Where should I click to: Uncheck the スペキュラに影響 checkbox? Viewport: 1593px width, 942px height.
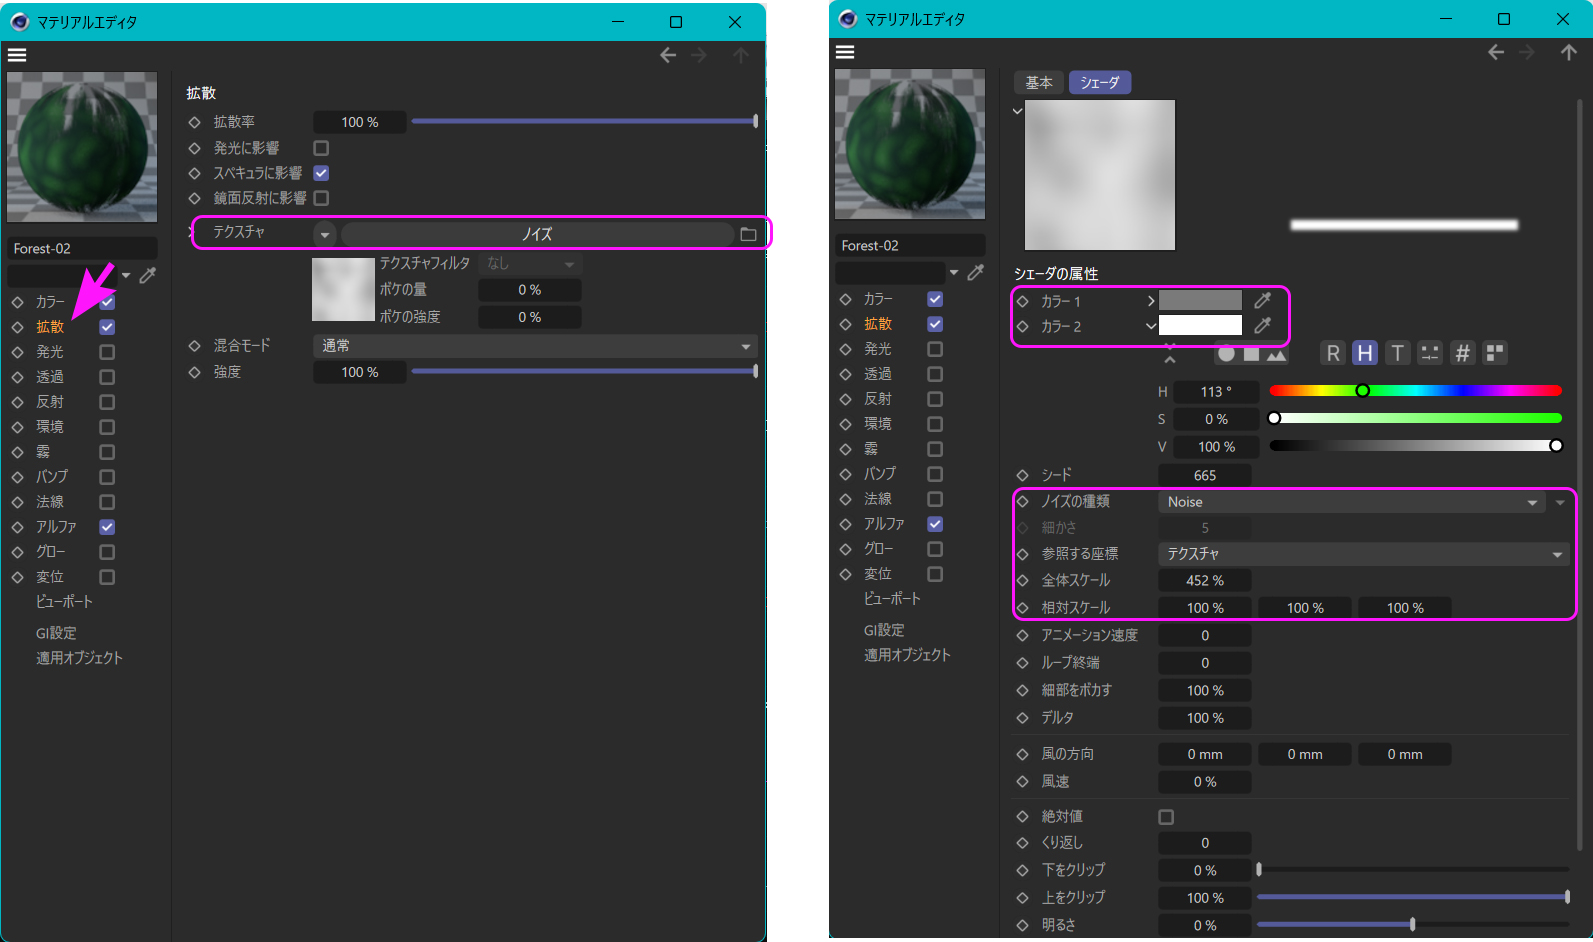[321, 173]
